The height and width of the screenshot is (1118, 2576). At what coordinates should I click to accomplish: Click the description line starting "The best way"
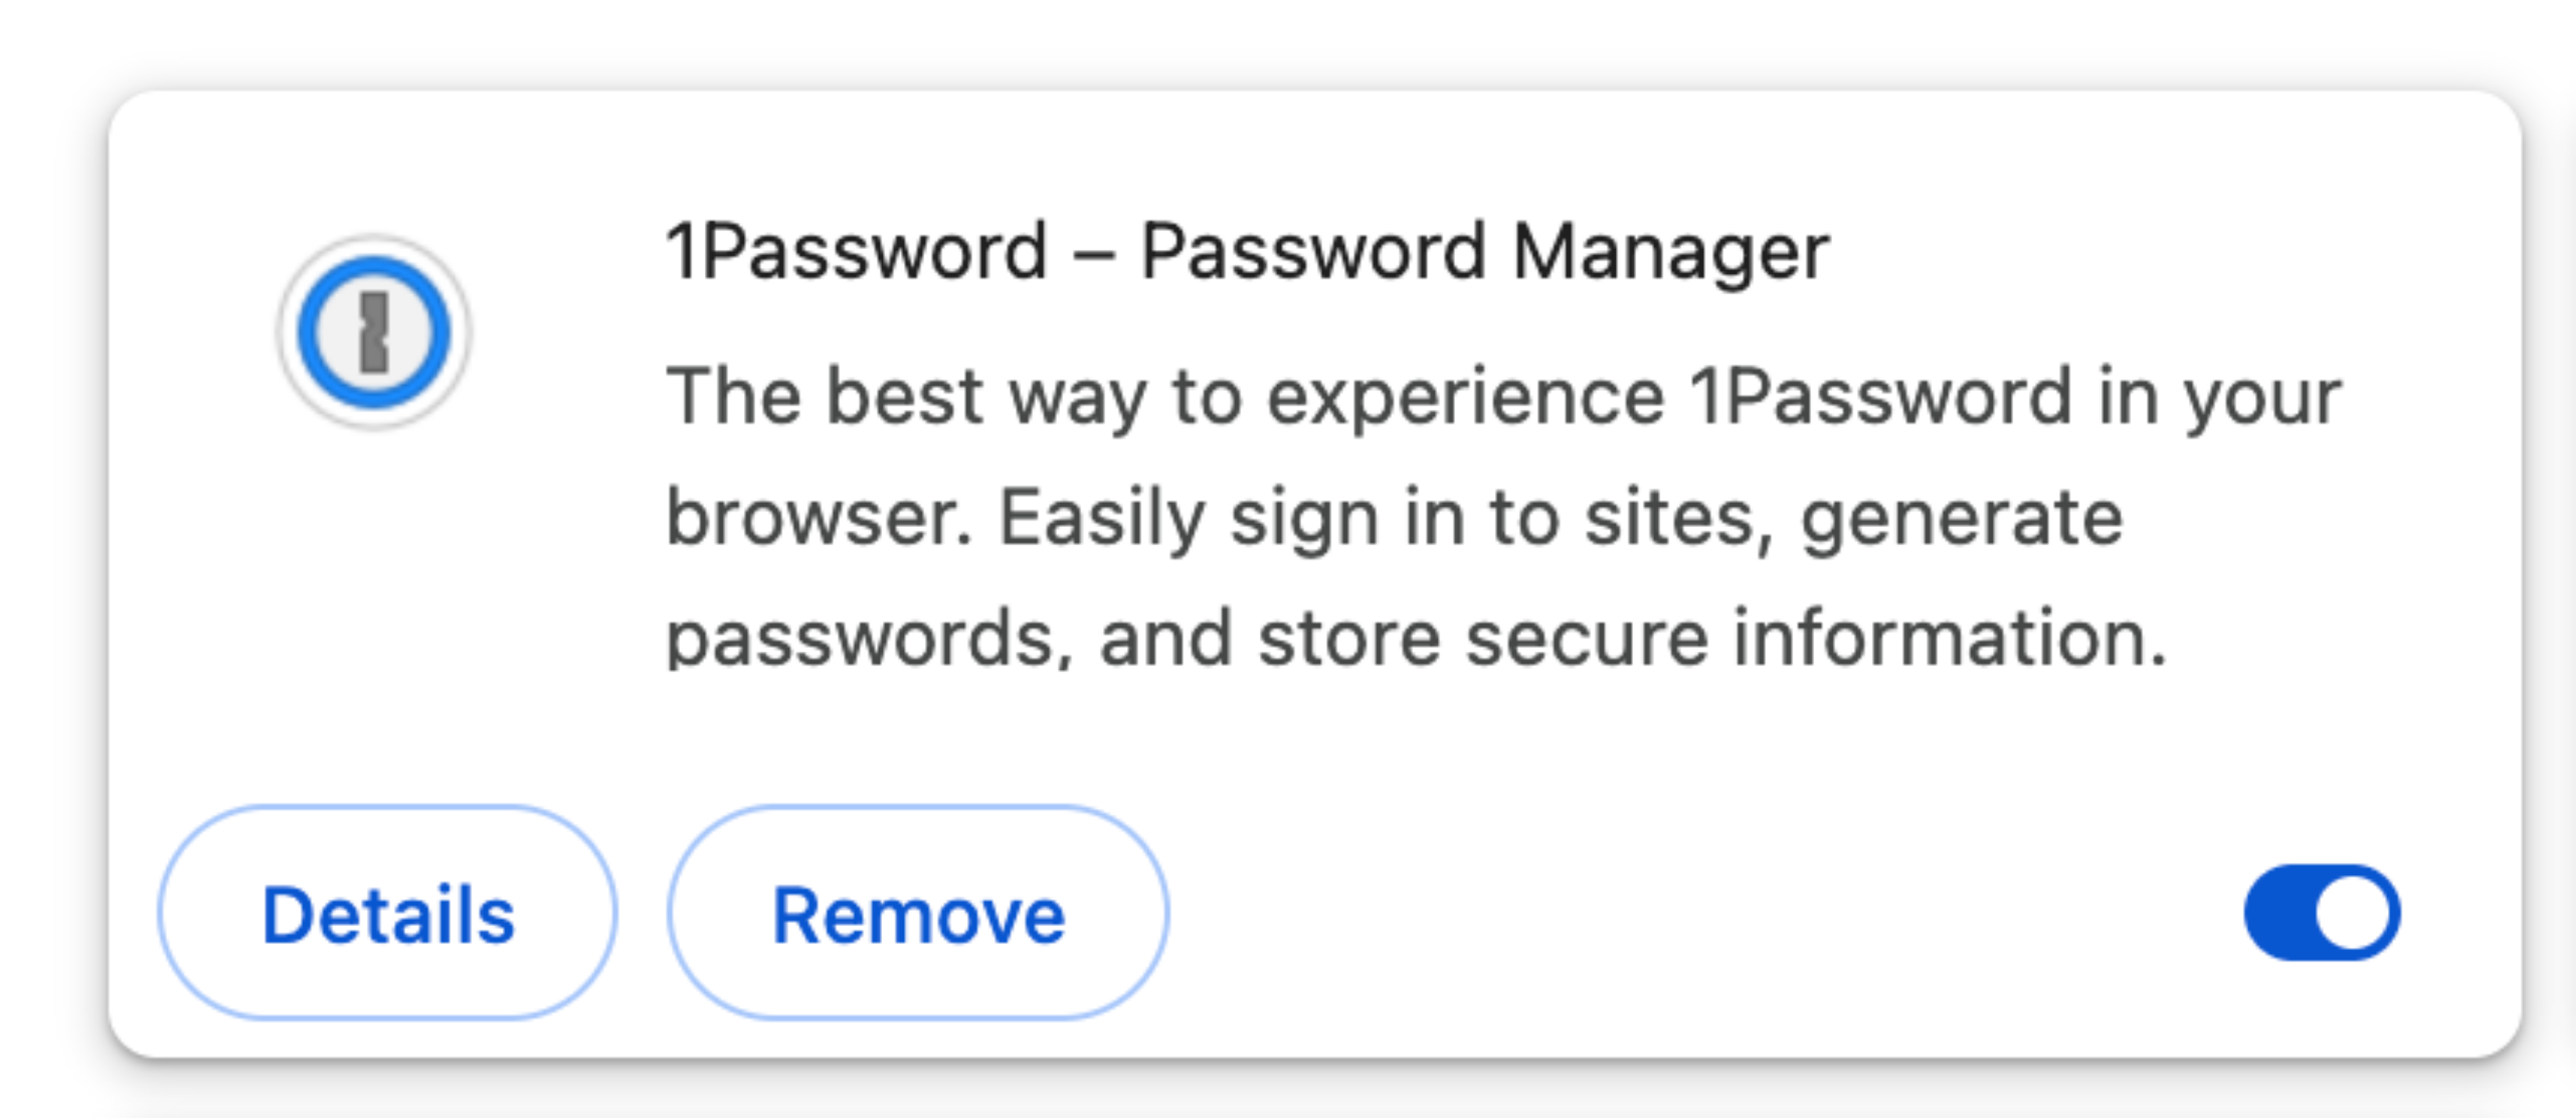(1503, 397)
